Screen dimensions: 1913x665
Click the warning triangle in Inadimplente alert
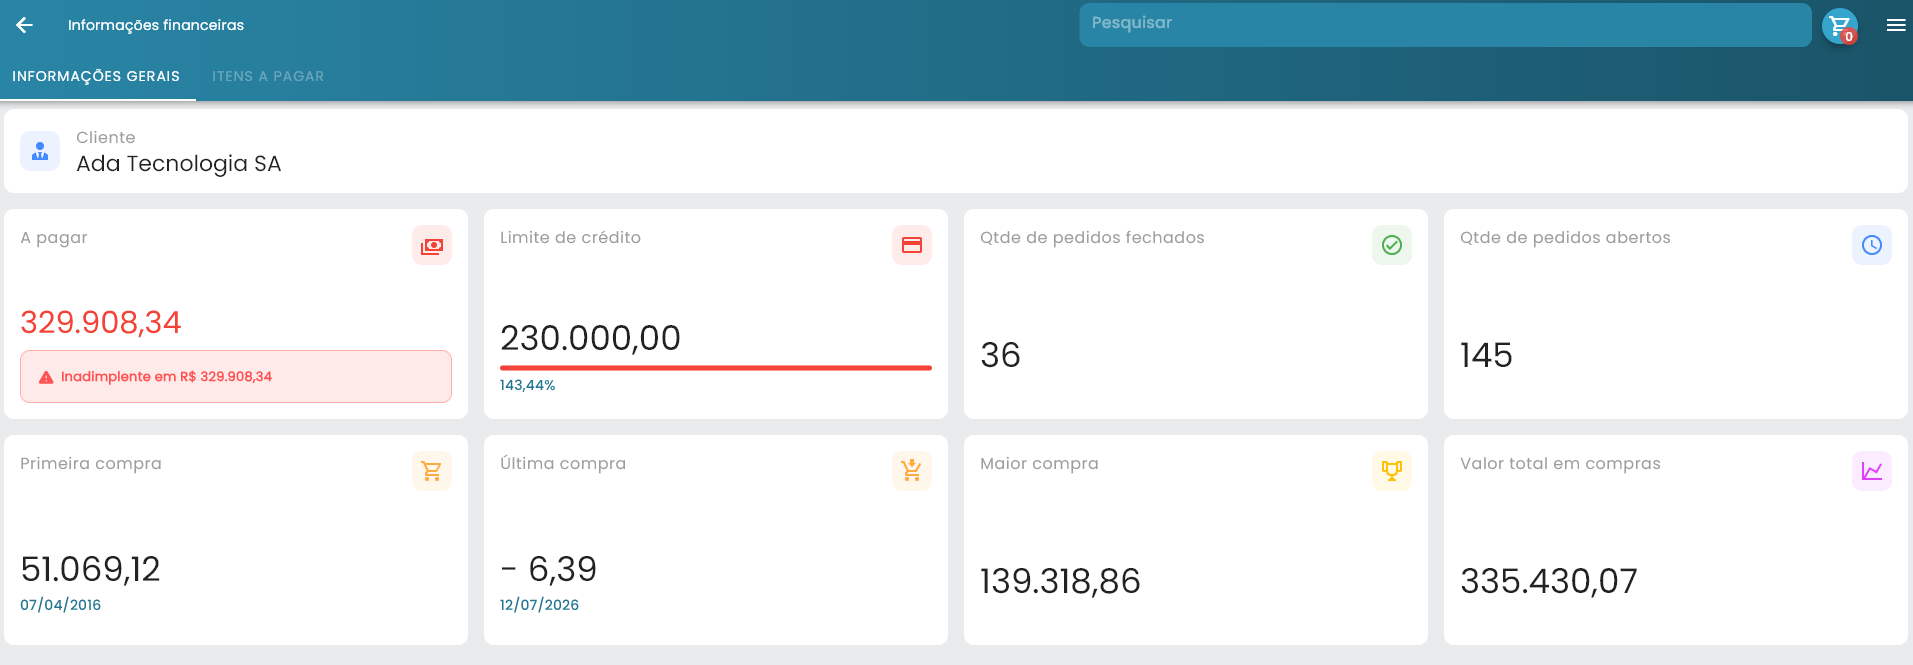(46, 377)
